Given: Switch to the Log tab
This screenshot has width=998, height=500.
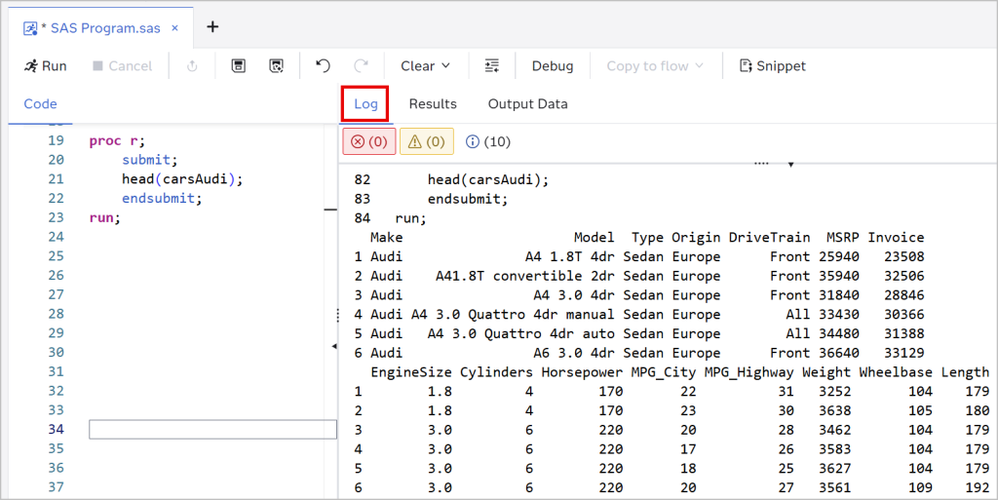Looking at the screenshot, I should 365,104.
